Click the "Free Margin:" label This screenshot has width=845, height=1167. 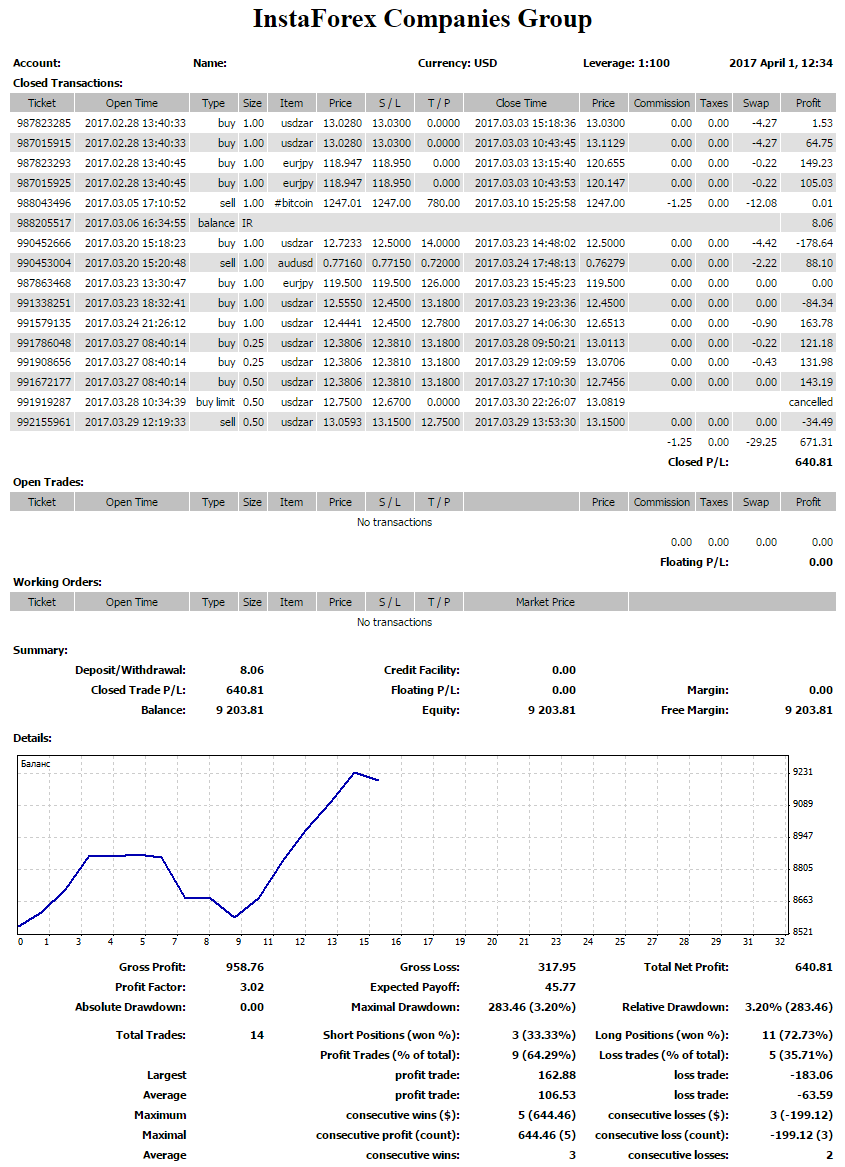695,711
